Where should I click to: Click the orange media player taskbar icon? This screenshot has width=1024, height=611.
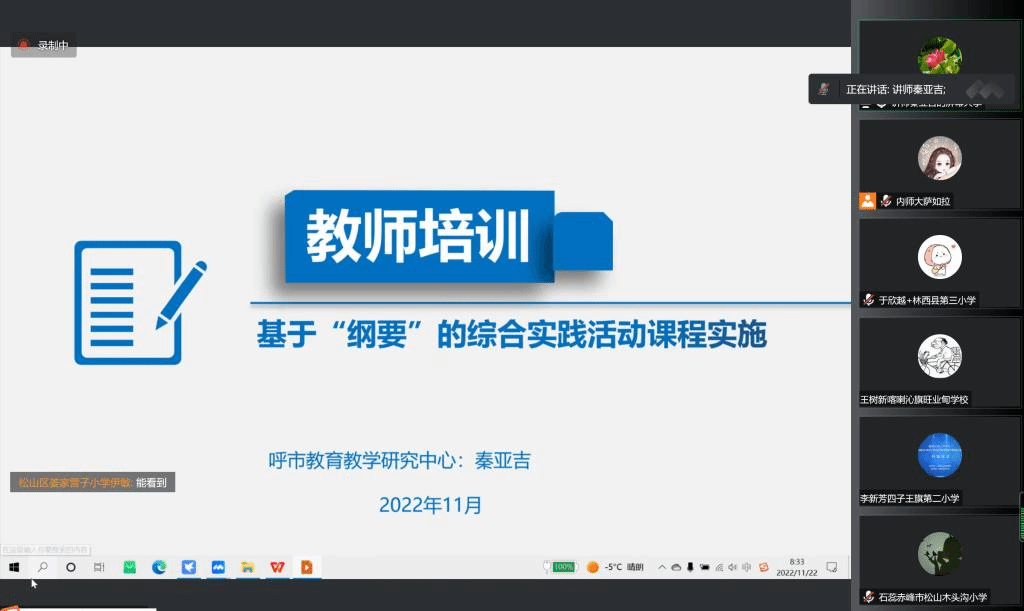[x=306, y=567]
